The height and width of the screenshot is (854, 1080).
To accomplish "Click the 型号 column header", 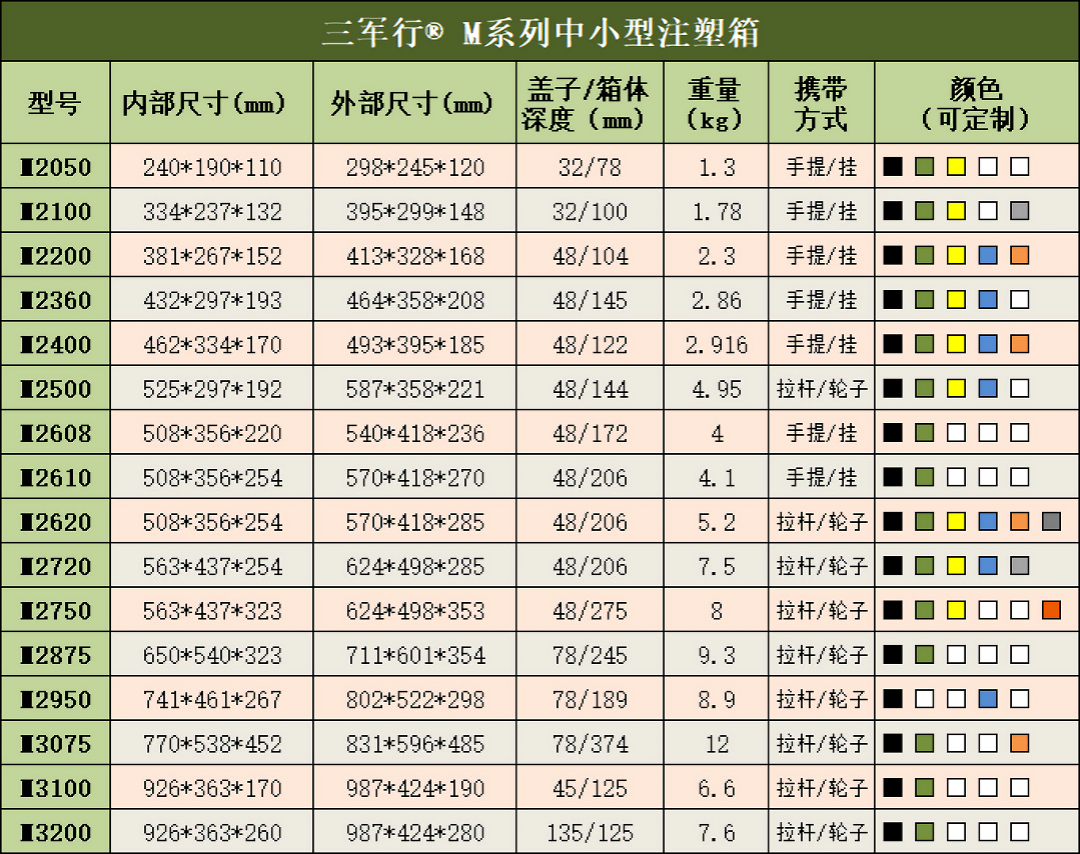I will coord(55,103).
